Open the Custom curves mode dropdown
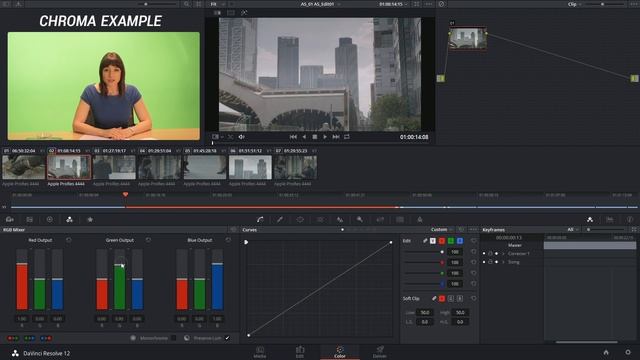This screenshot has height=360, width=640. click(442, 230)
